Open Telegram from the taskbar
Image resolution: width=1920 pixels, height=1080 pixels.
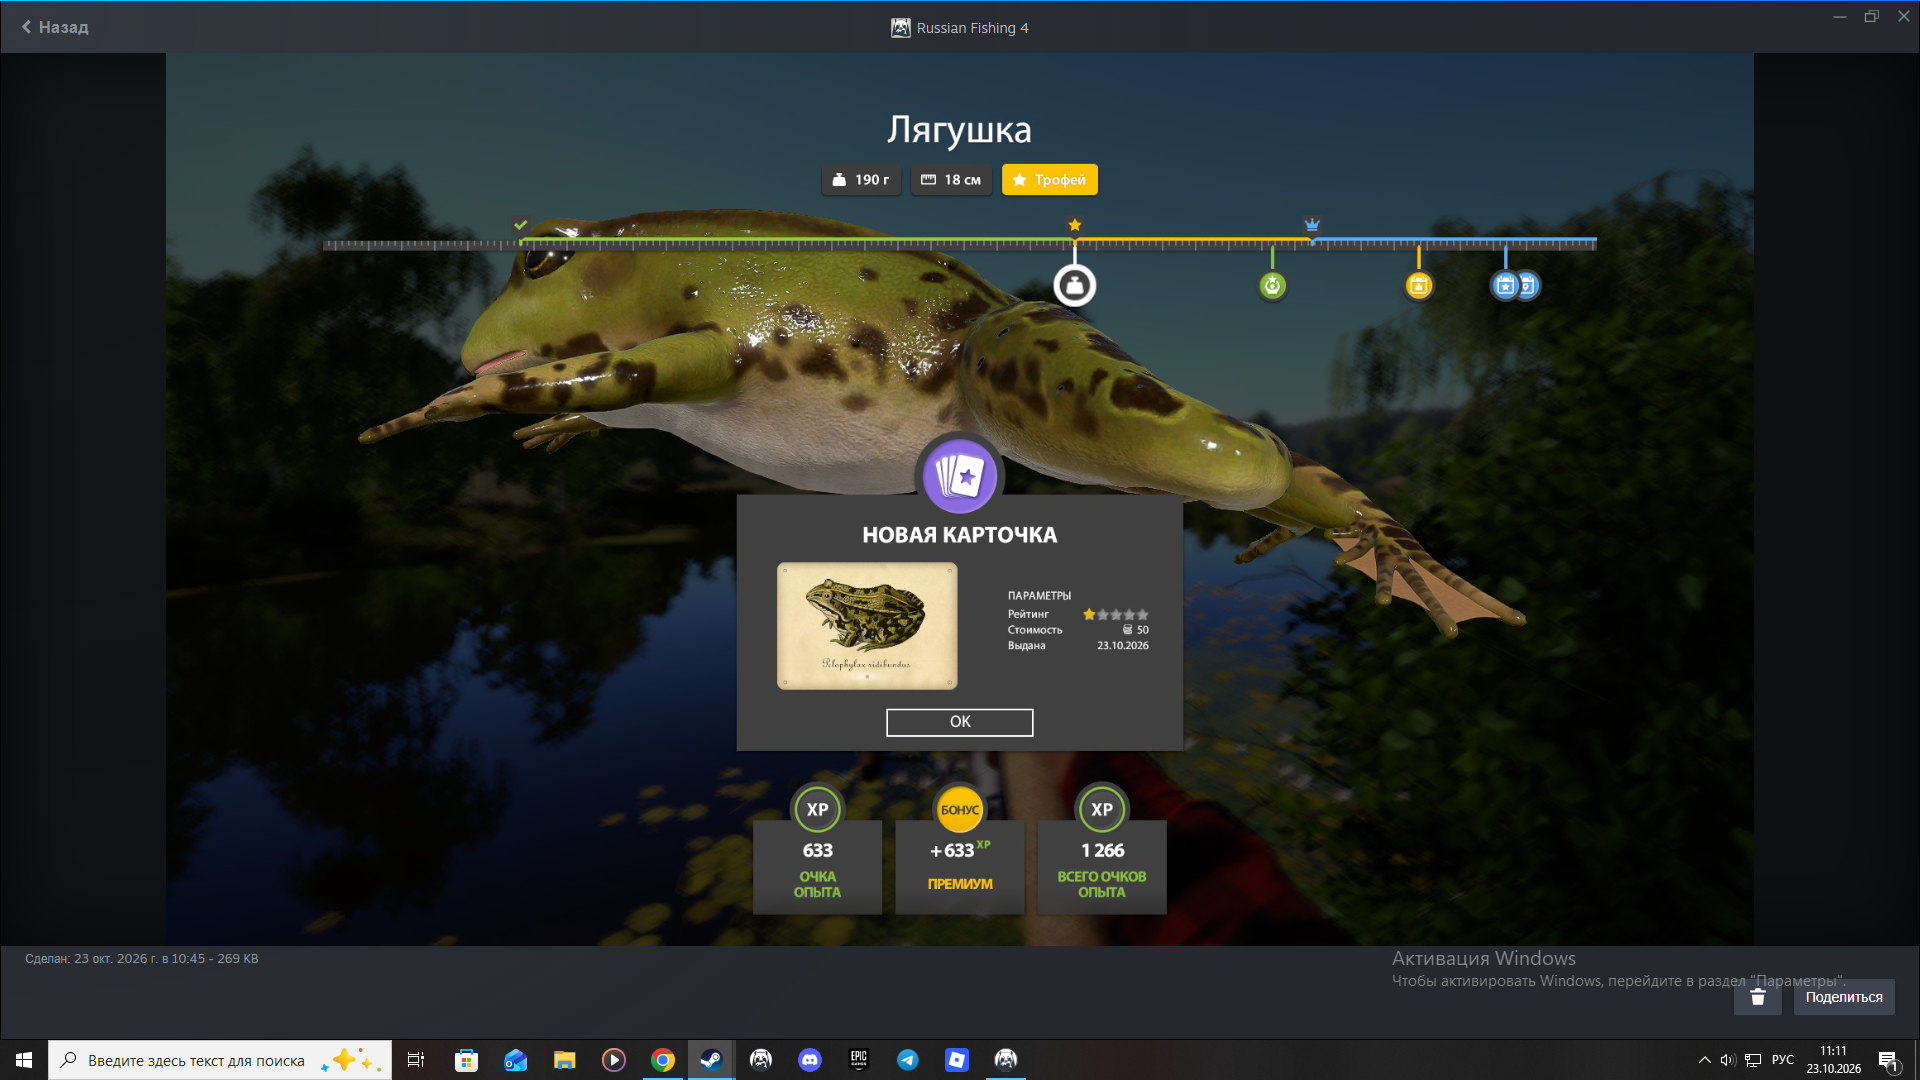click(907, 1060)
